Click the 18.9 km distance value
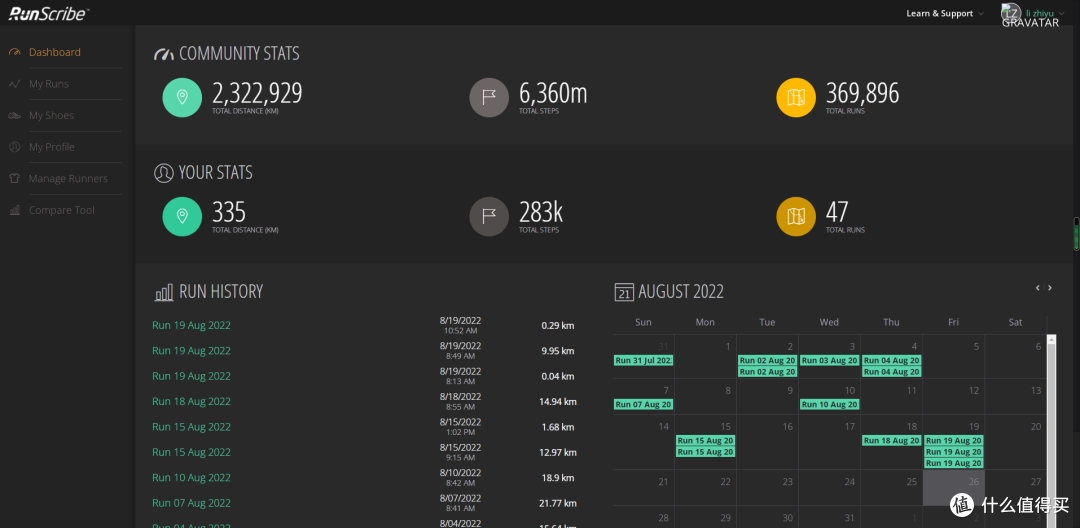Viewport: 1080px width, 528px height. coord(558,478)
